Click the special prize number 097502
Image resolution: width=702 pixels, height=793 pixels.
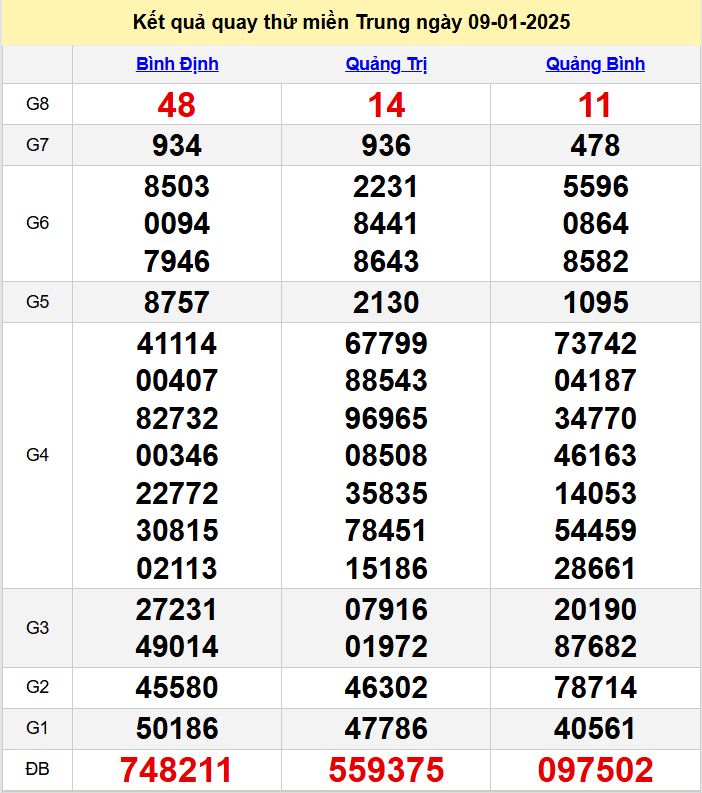tap(595, 770)
